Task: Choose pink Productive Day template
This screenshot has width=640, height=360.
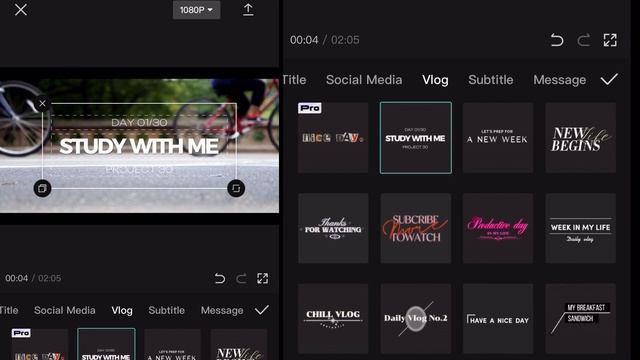Action: (x=498, y=228)
